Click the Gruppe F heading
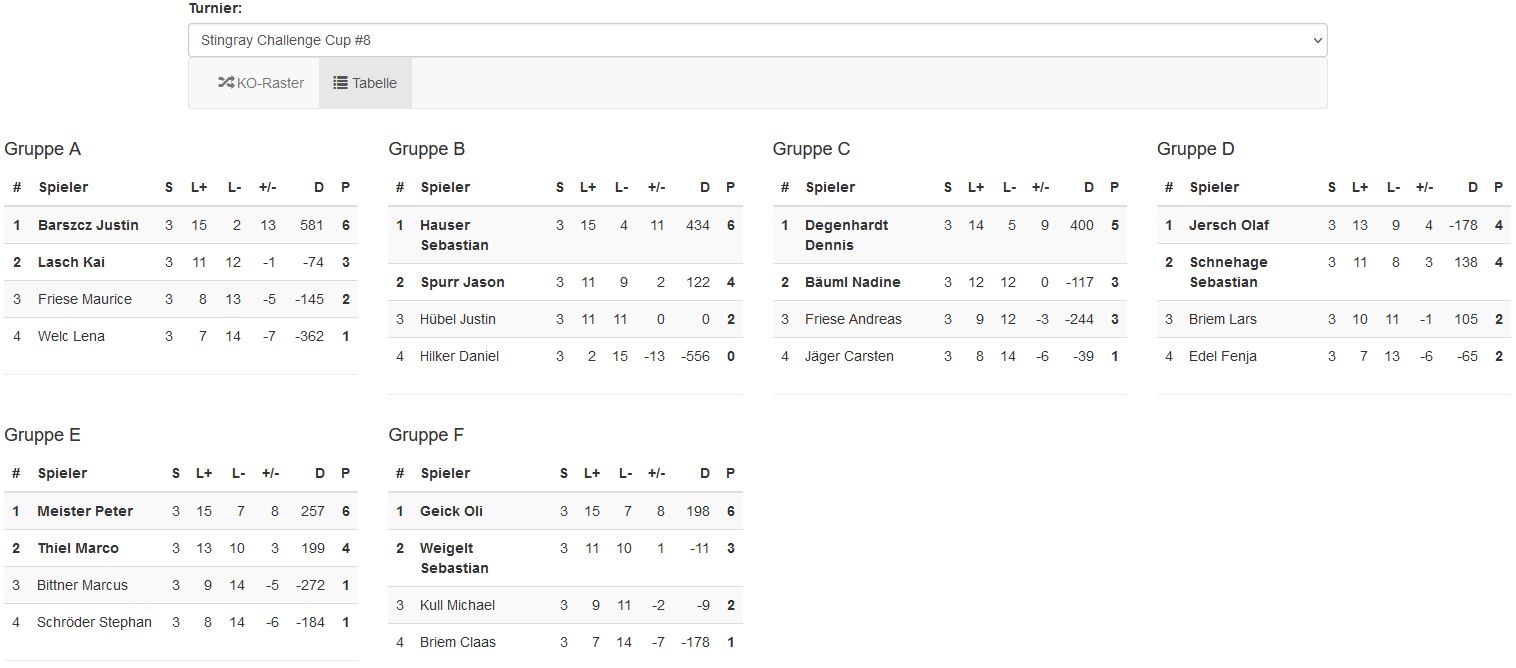Viewport: 1516px width, 668px height. pyautogui.click(x=426, y=435)
